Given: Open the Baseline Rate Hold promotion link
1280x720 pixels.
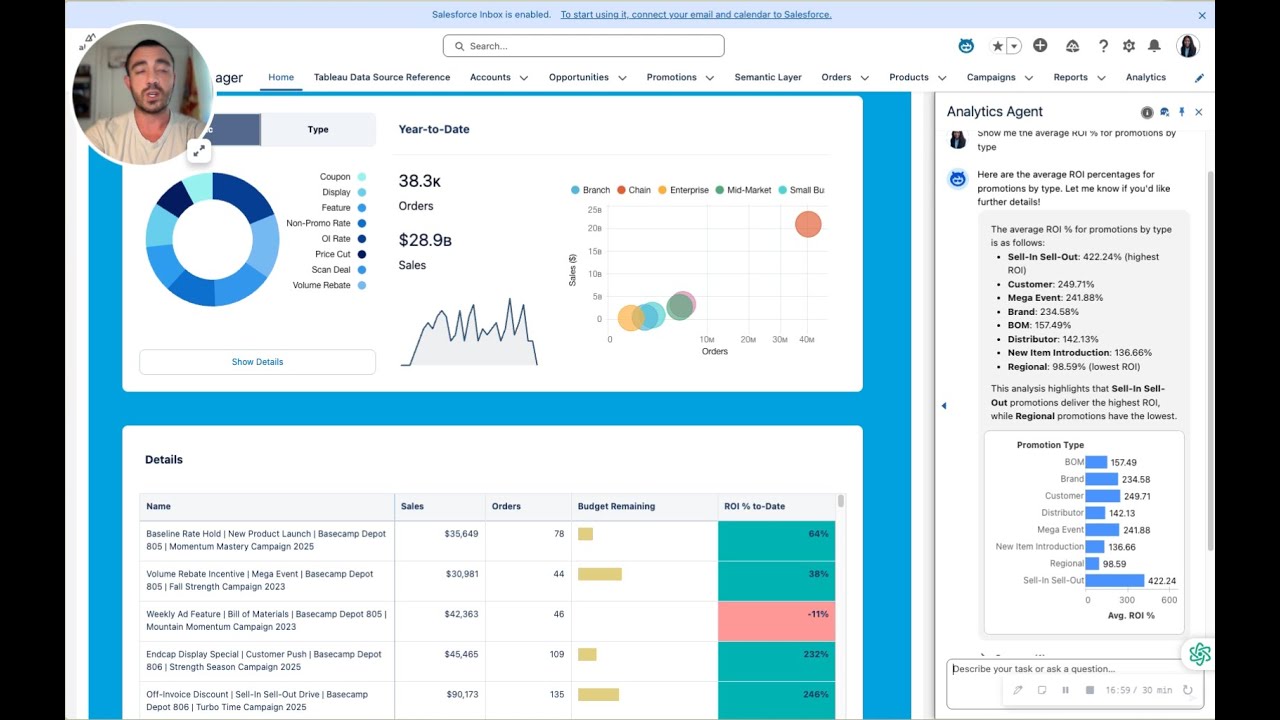Looking at the screenshot, I should click(266, 540).
